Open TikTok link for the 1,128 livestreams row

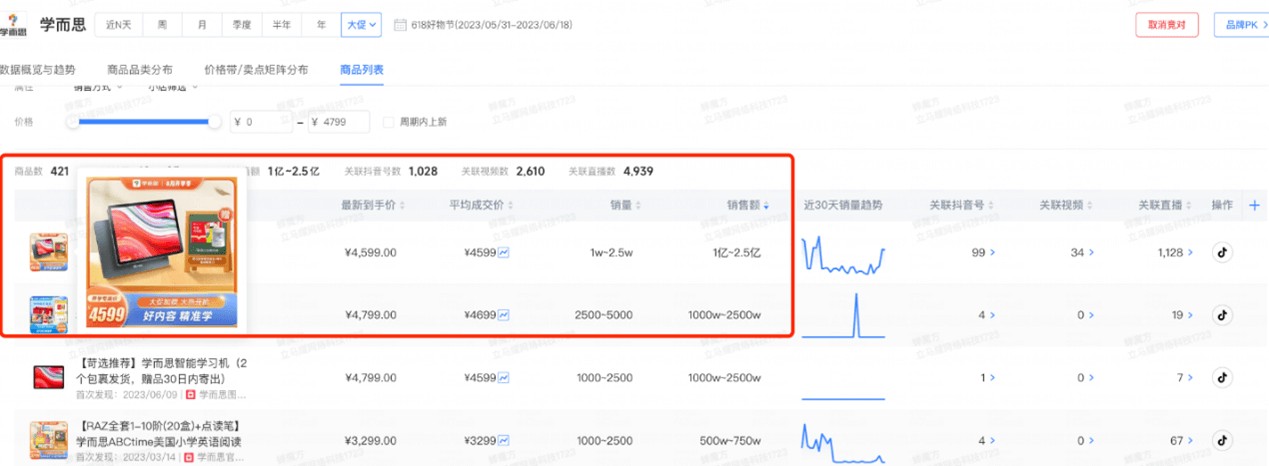tap(1221, 252)
